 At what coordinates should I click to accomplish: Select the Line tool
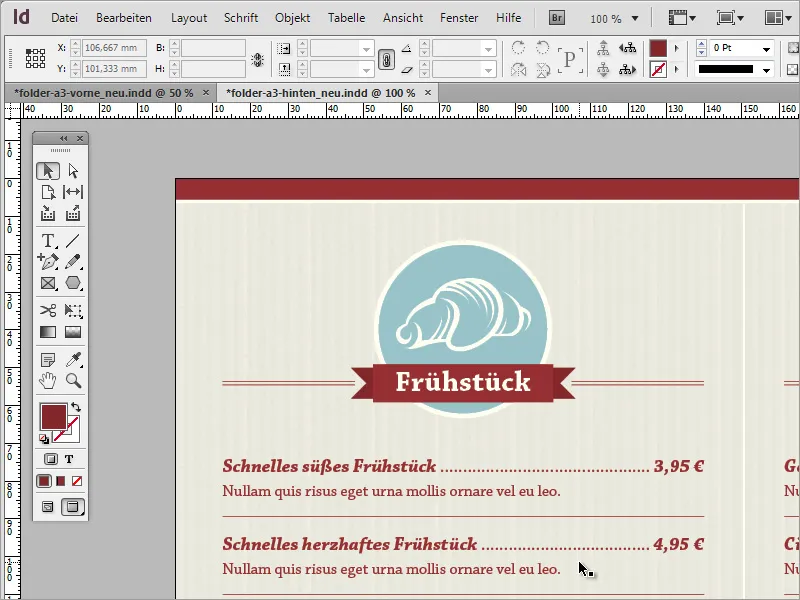click(73, 240)
